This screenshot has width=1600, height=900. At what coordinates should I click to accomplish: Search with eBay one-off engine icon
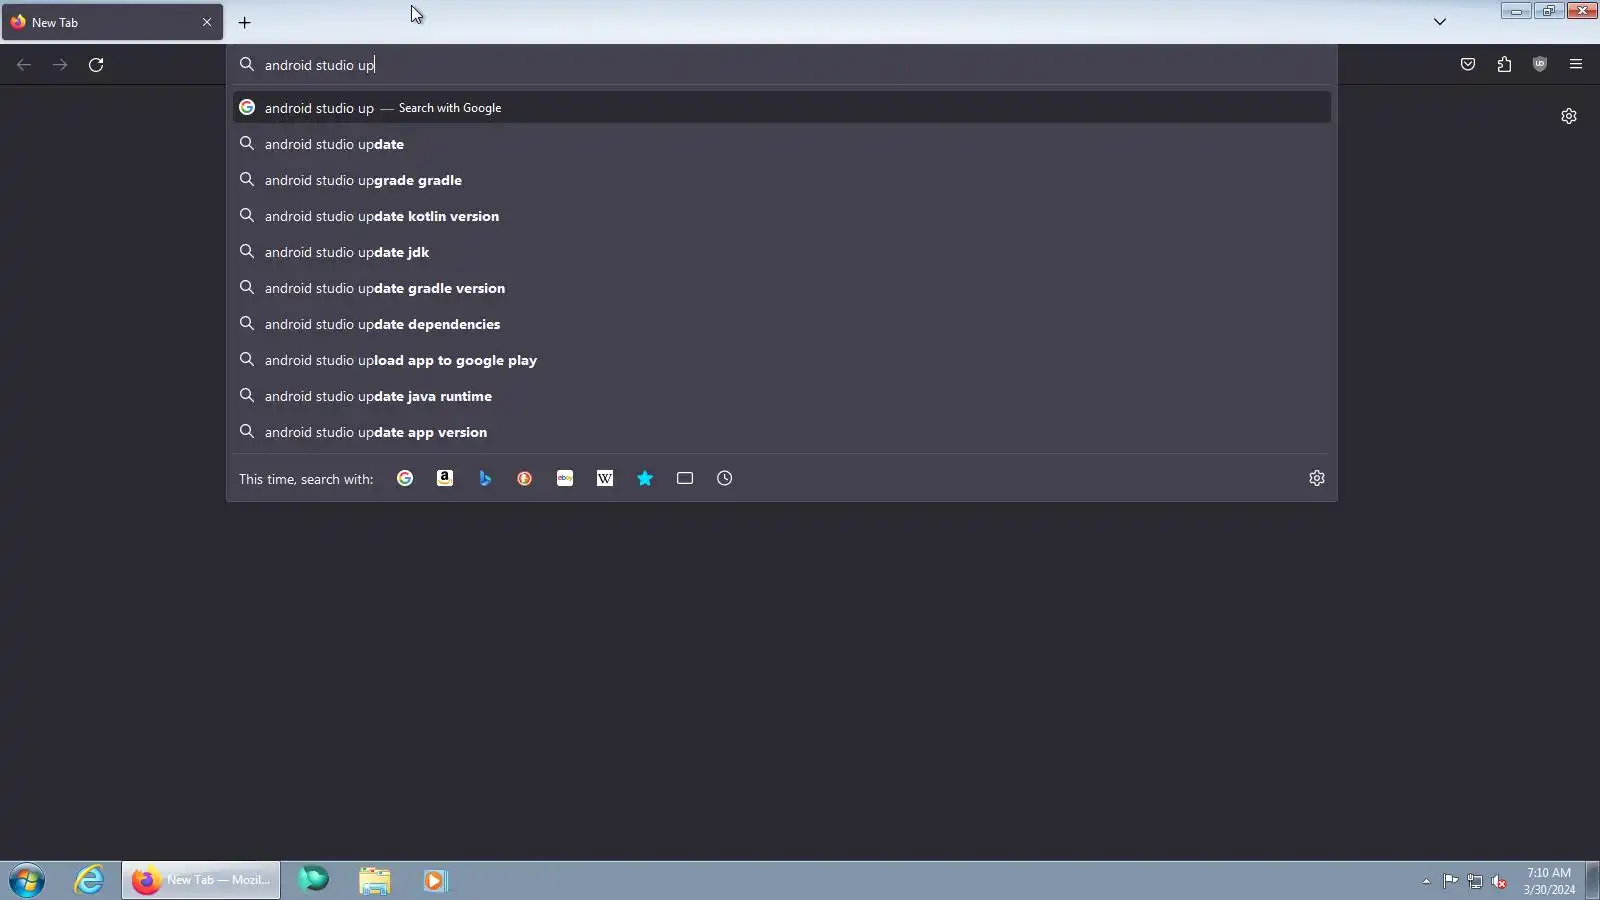coord(565,479)
